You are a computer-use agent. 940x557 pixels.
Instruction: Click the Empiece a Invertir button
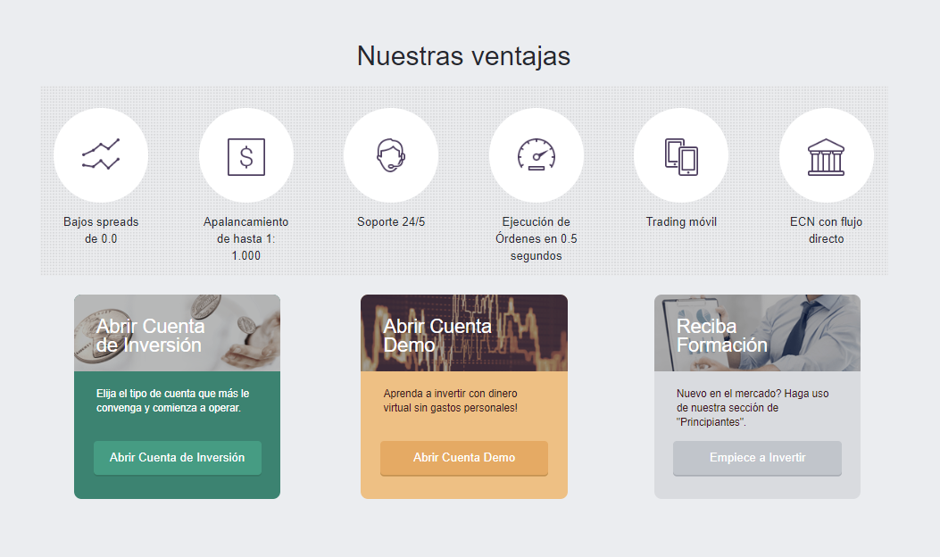pos(757,458)
